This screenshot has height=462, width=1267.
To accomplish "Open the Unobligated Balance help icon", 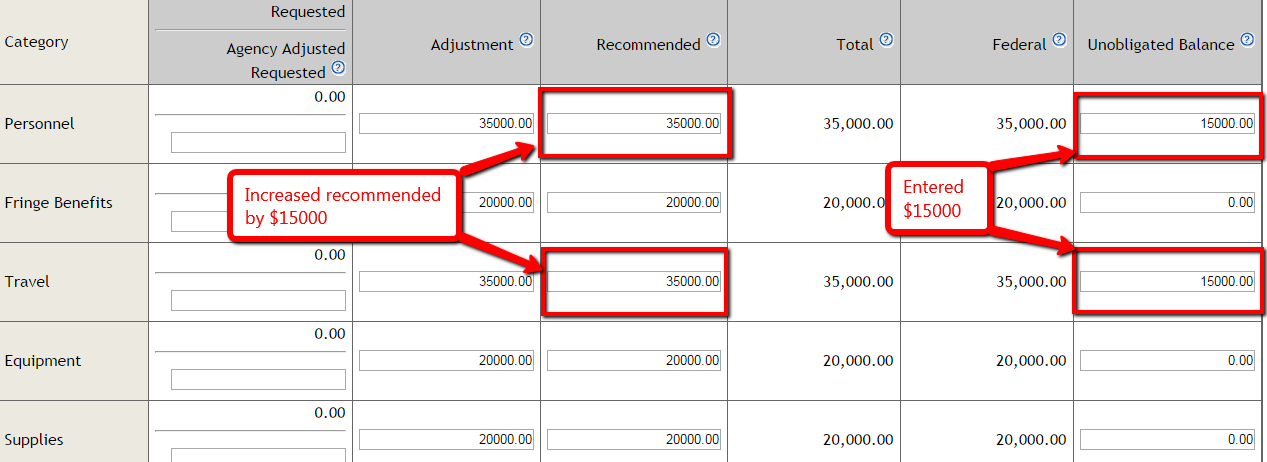I will pos(1246,41).
